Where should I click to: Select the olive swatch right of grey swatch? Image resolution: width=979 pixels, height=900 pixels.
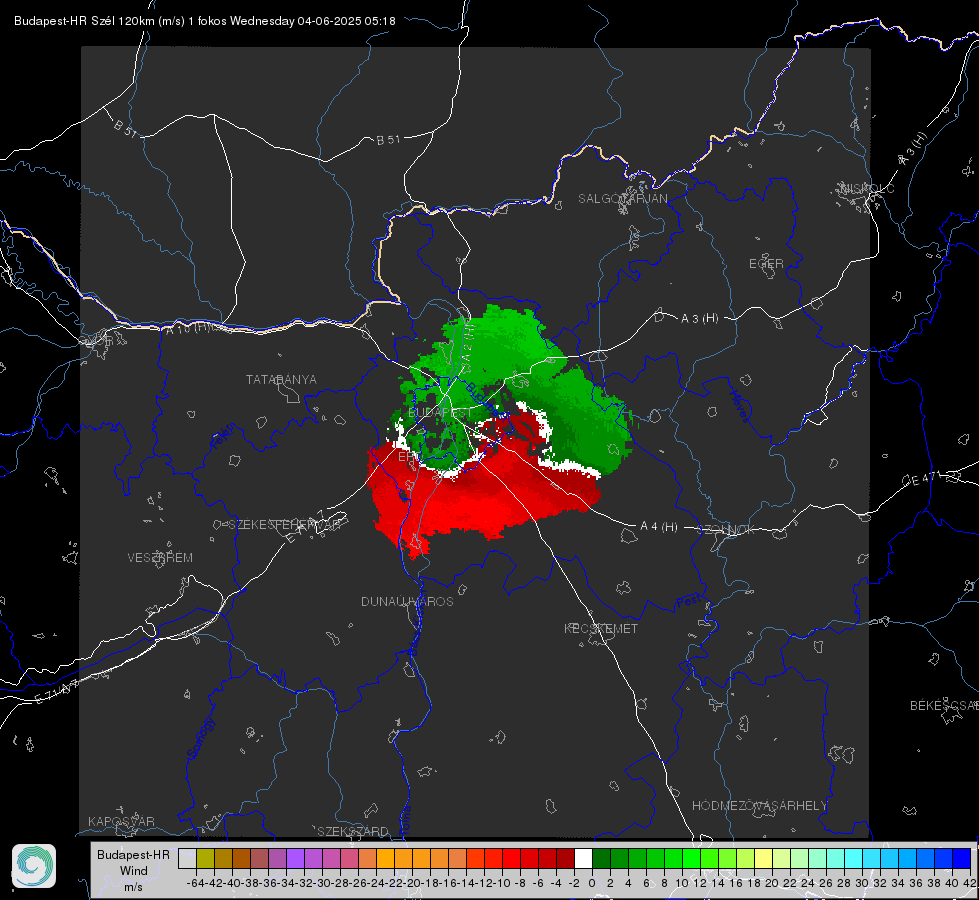205,859
